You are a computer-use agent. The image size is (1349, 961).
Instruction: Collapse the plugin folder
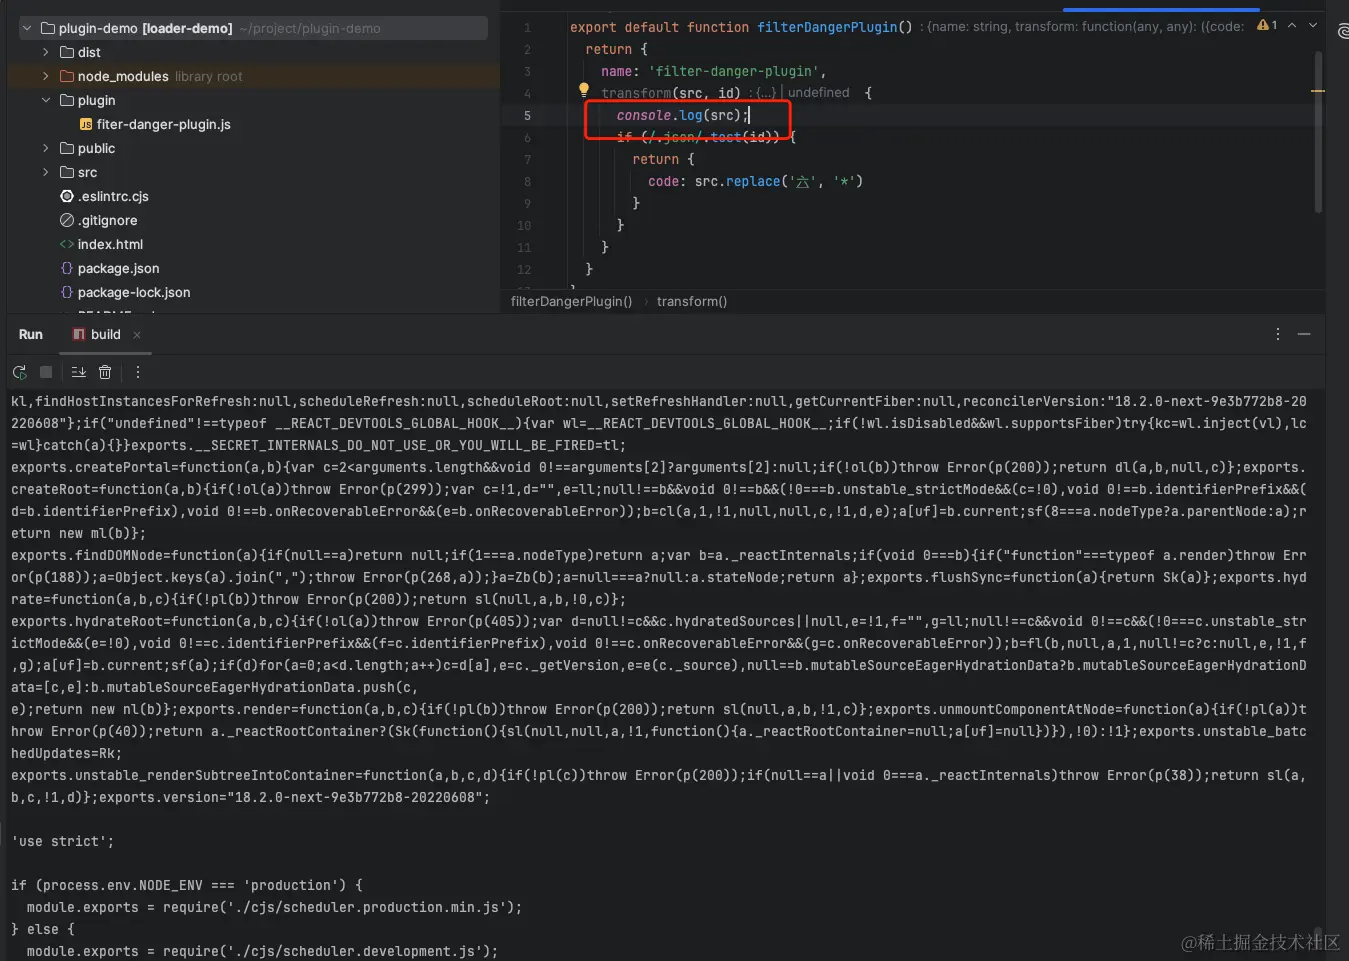[x=45, y=100]
